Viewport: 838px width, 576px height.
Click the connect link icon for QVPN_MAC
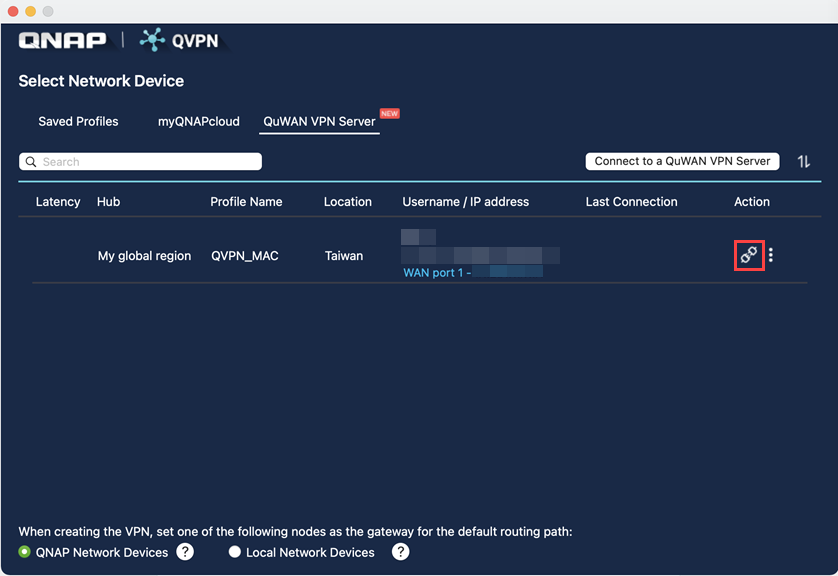tap(749, 255)
